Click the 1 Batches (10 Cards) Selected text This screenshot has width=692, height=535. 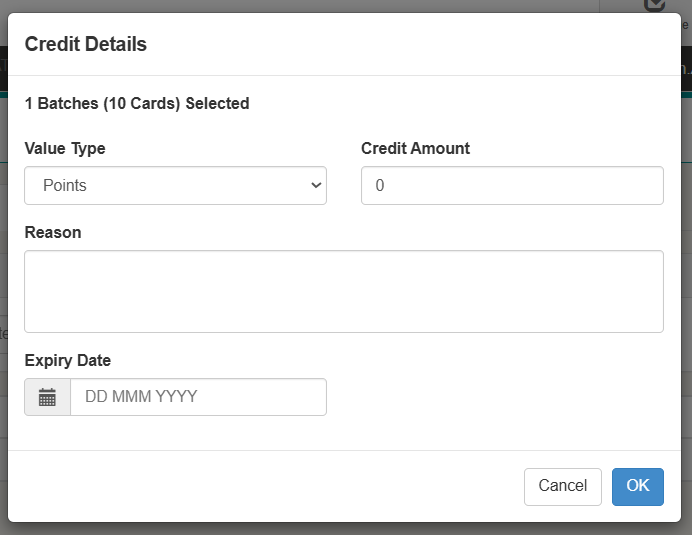[137, 103]
